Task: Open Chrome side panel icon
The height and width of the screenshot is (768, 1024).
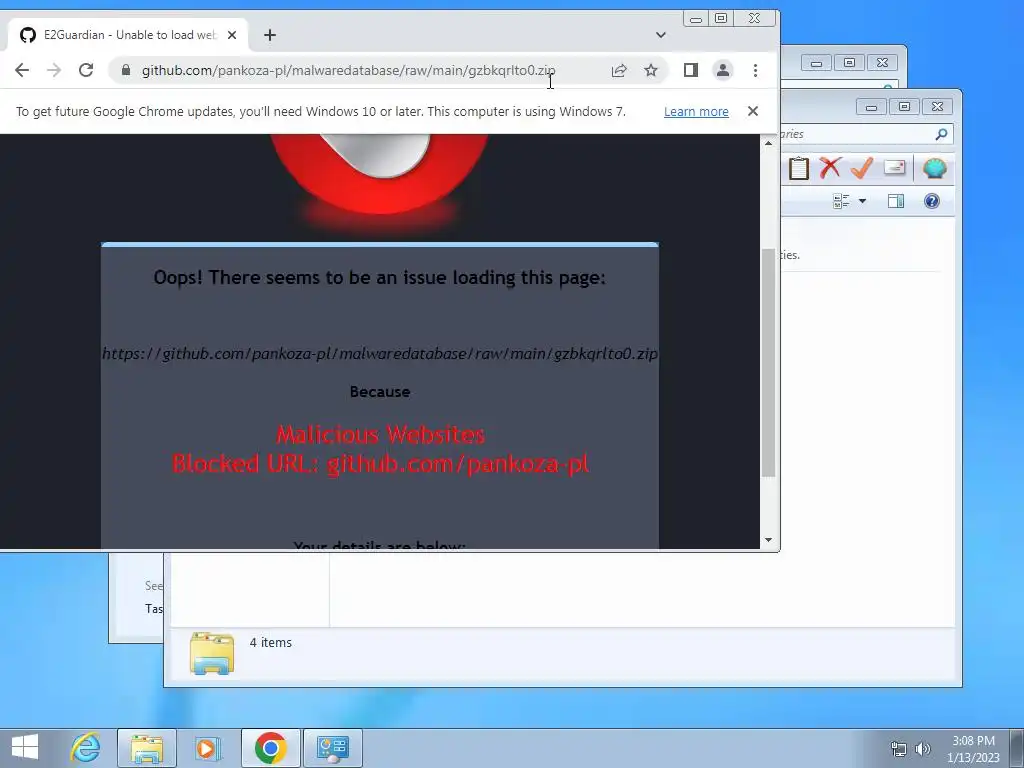Action: click(x=690, y=70)
